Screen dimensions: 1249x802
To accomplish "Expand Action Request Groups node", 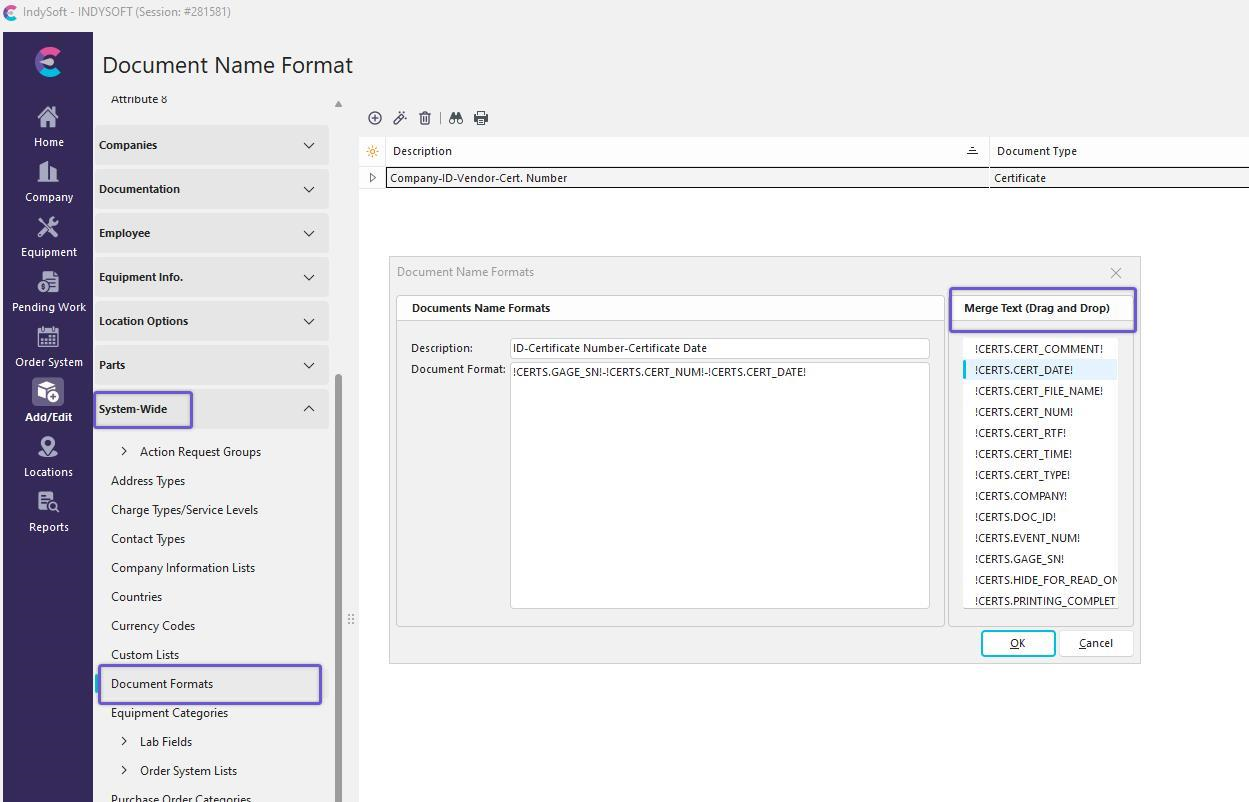I will click(124, 452).
